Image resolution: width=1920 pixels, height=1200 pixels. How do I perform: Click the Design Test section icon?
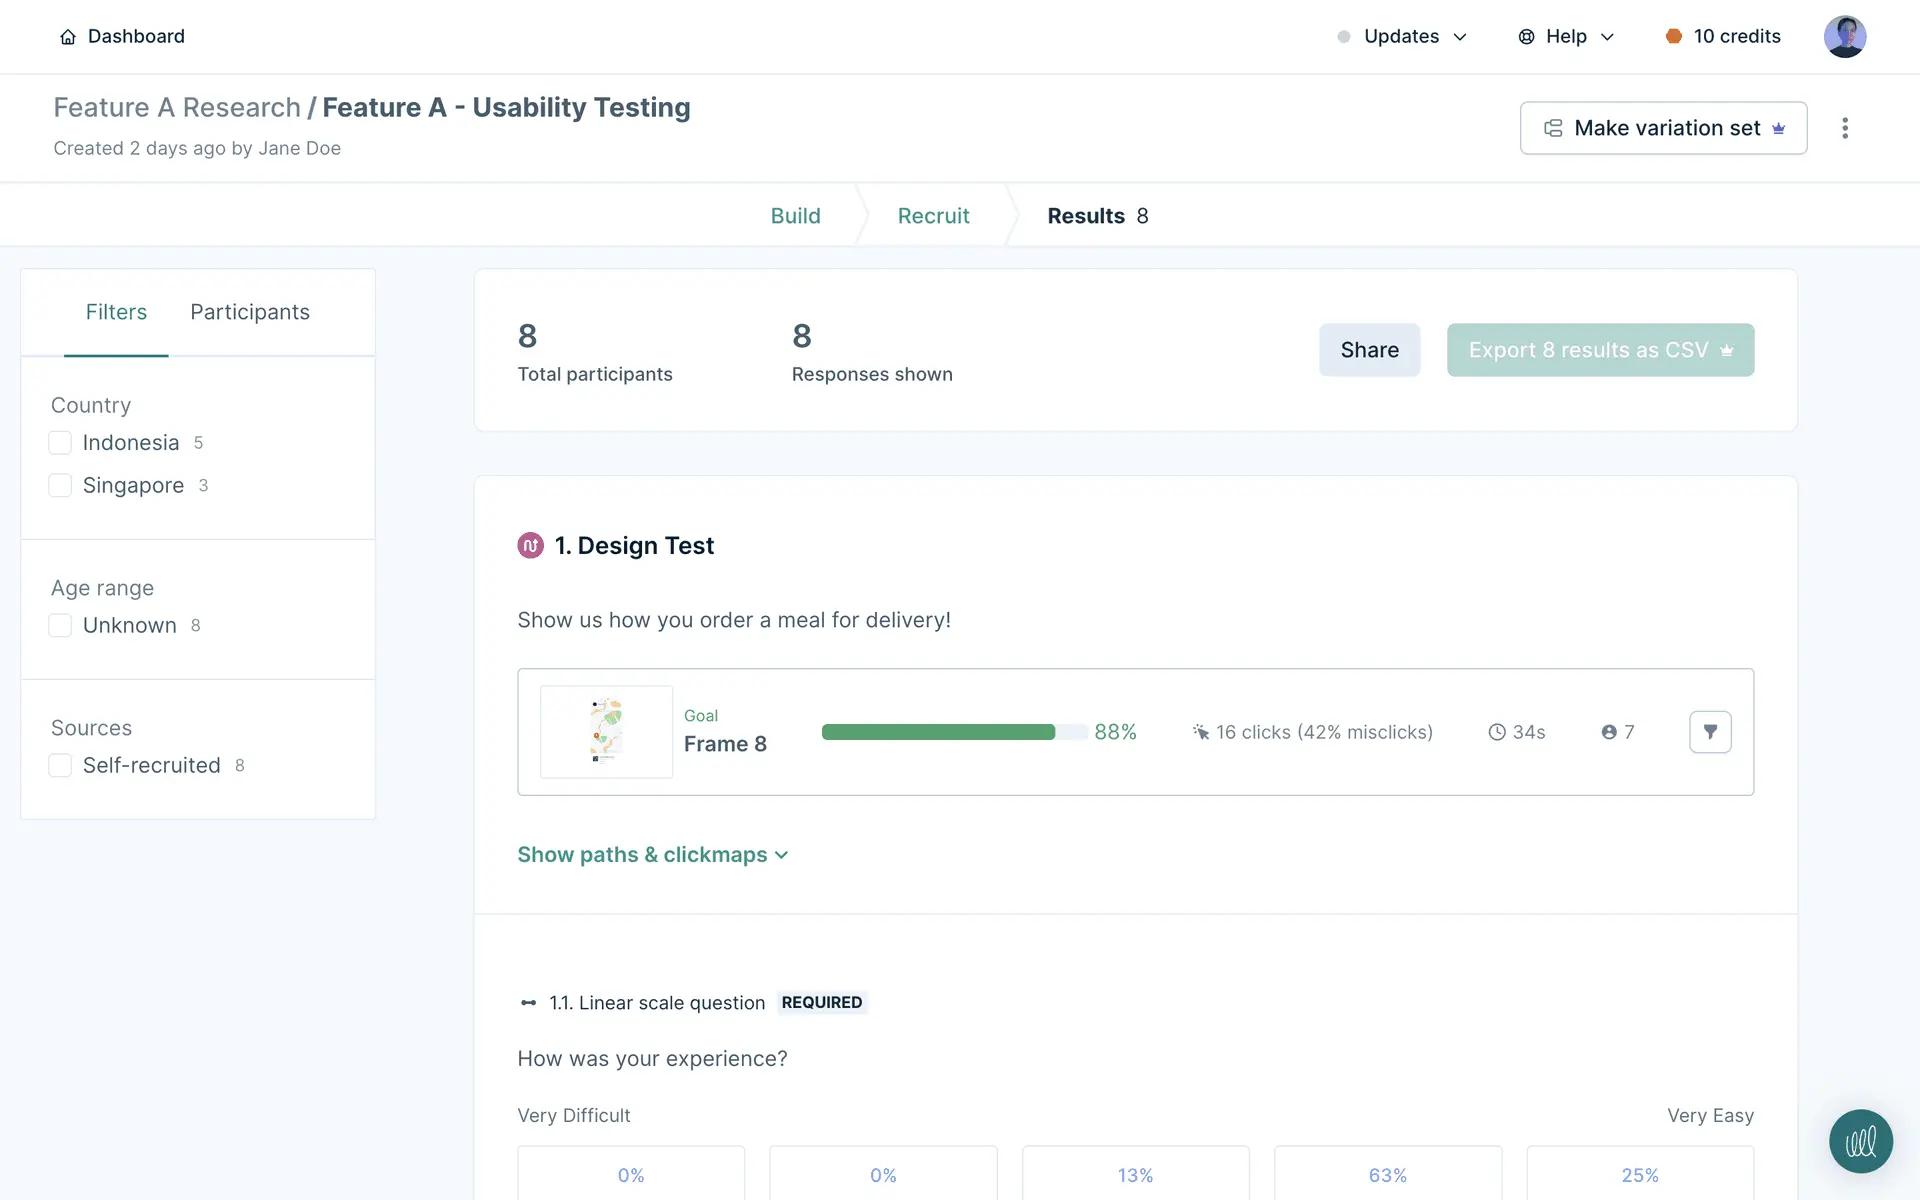tap(530, 546)
